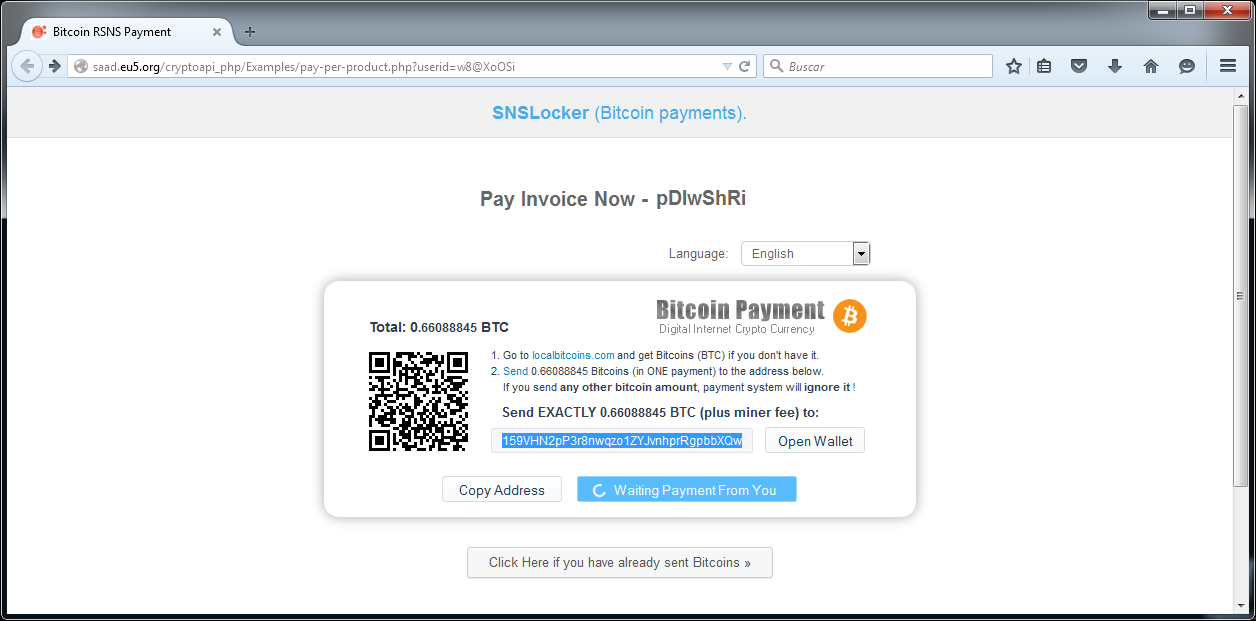The height and width of the screenshot is (621, 1256).
Task: Reload the page with refresh icon
Action: [744, 66]
